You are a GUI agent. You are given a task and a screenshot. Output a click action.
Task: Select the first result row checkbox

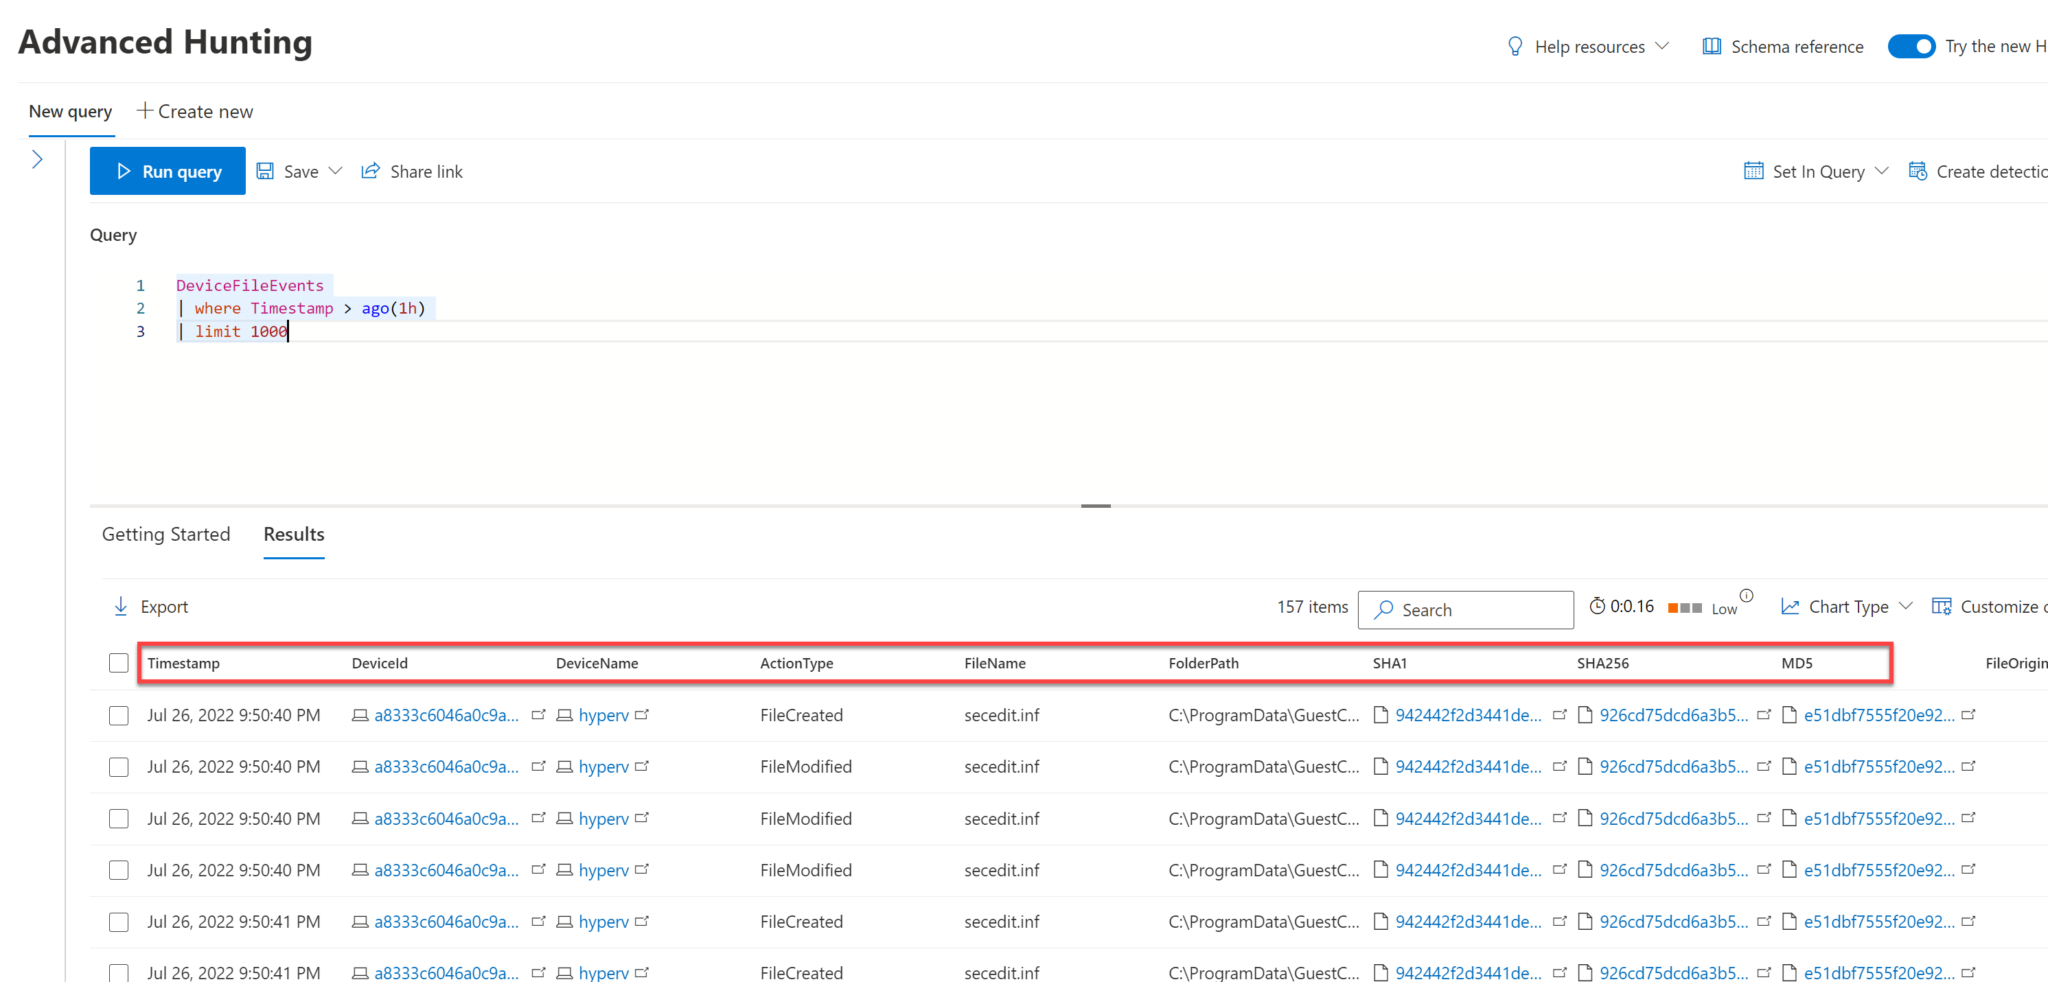click(x=119, y=716)
